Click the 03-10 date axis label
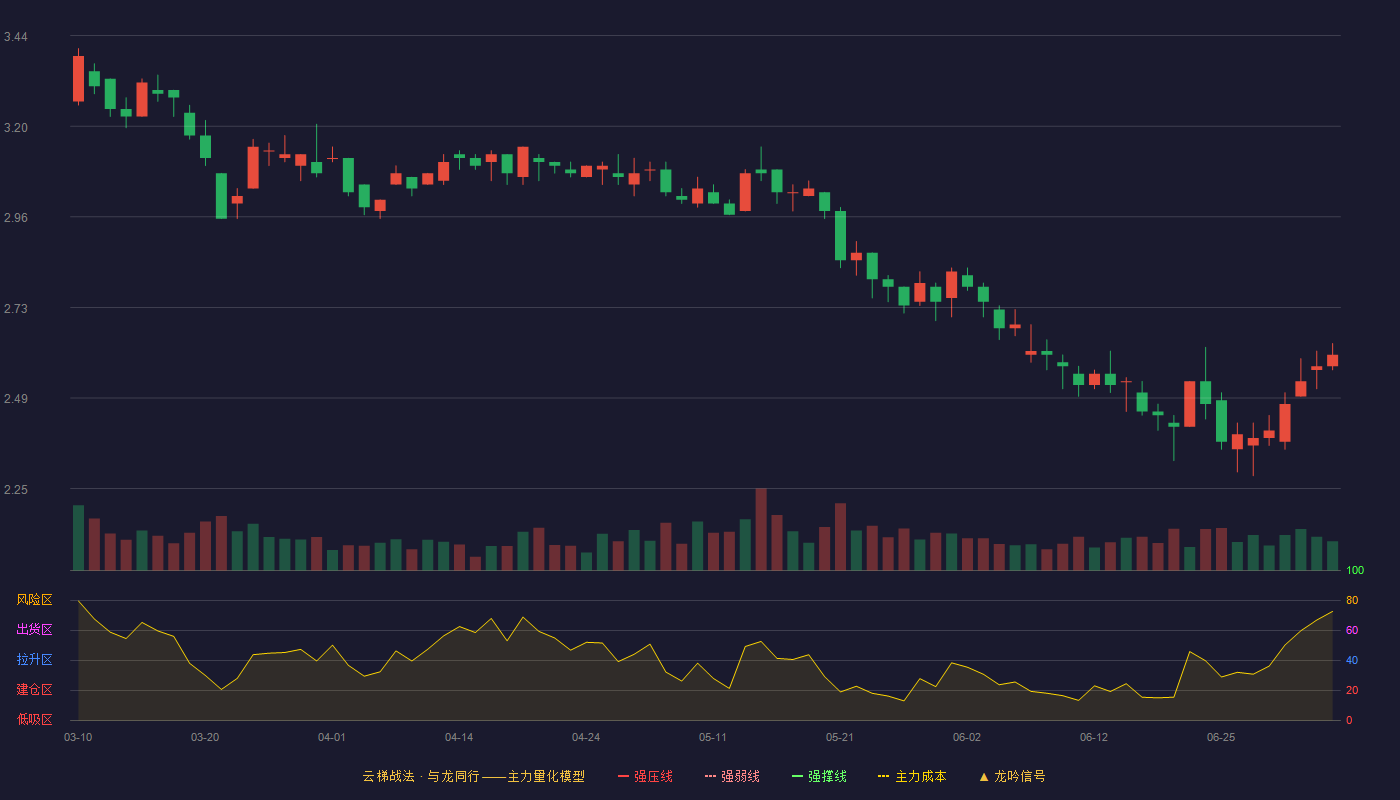Screen dimensions: 1400x800 [78, 737]
